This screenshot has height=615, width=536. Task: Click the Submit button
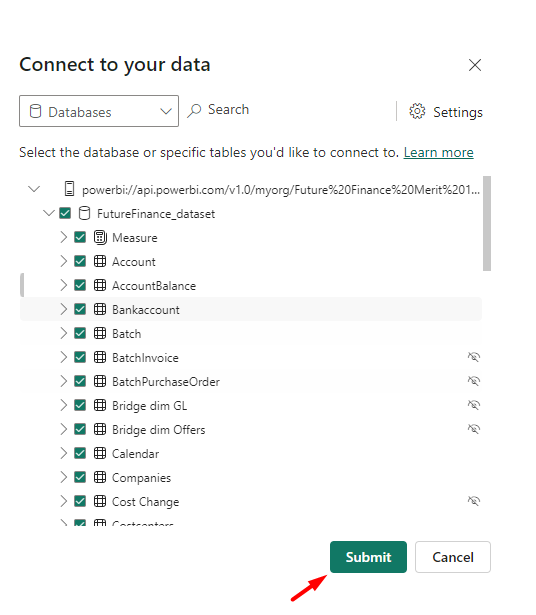coord(368,557)
